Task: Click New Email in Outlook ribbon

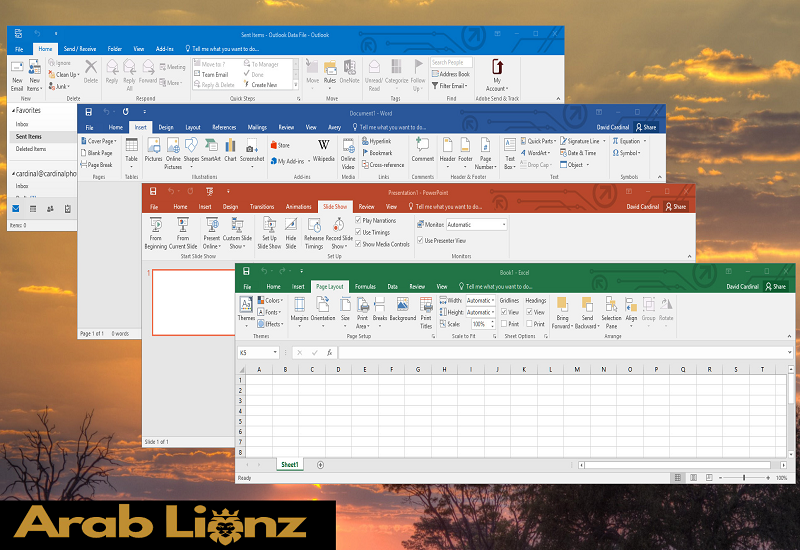Action: (17, 76)
